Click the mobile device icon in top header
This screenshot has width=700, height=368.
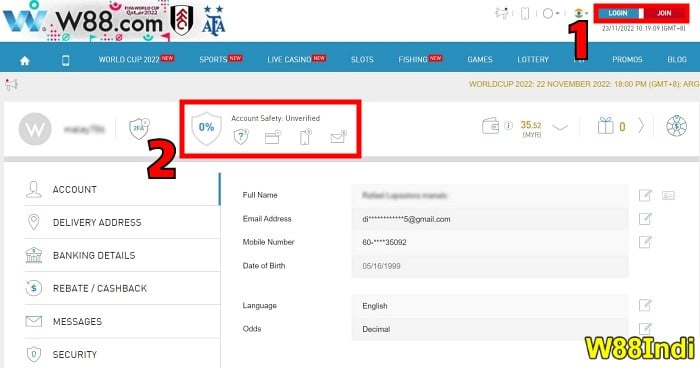525,13
